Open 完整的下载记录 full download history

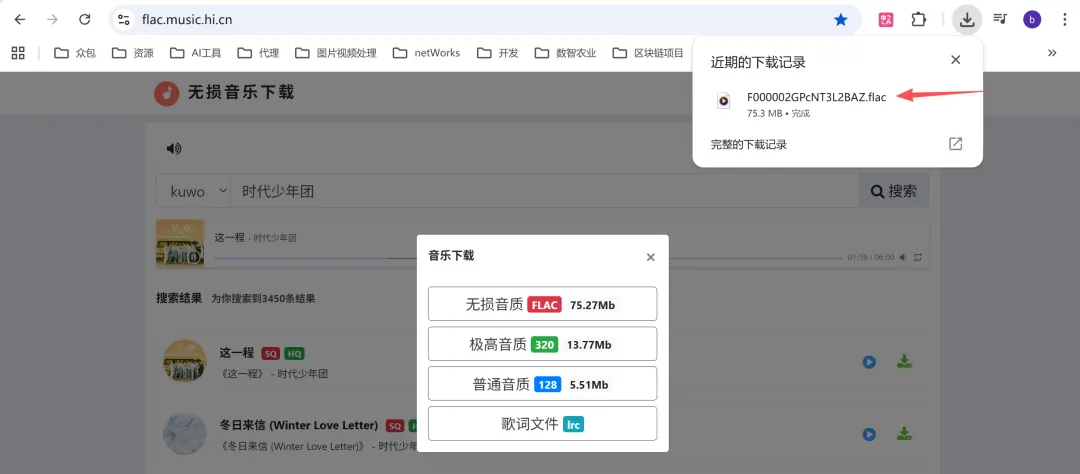749,145
